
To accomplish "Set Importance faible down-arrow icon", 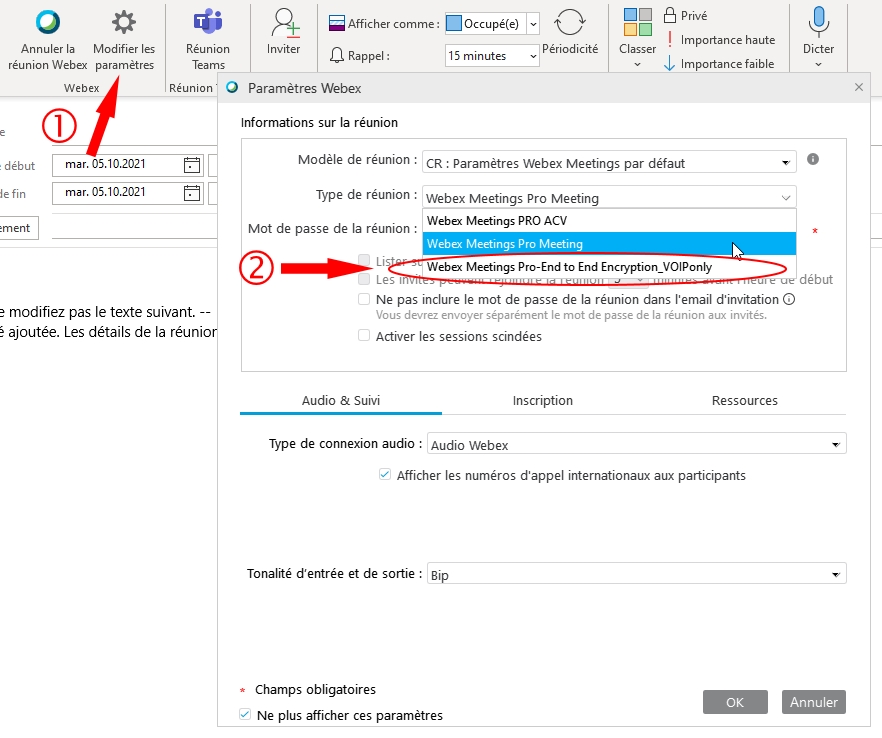I will click(x=669, y=64).
